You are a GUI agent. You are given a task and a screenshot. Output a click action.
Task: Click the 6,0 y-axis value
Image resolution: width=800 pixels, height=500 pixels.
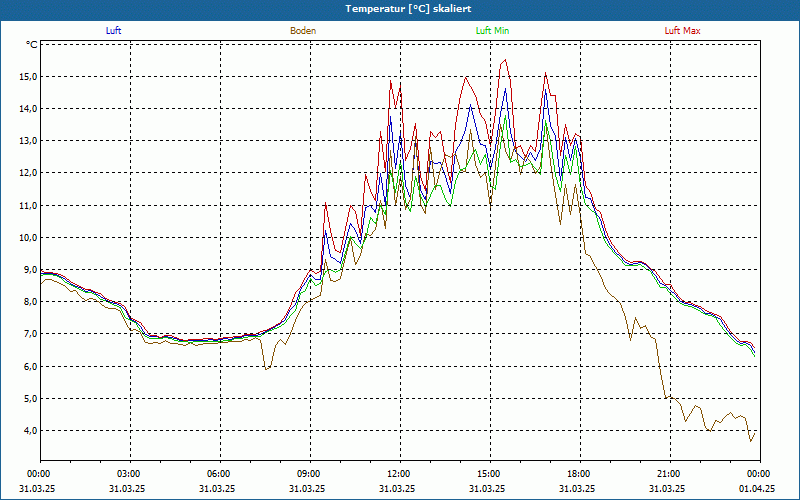click(x=31, y=366)
